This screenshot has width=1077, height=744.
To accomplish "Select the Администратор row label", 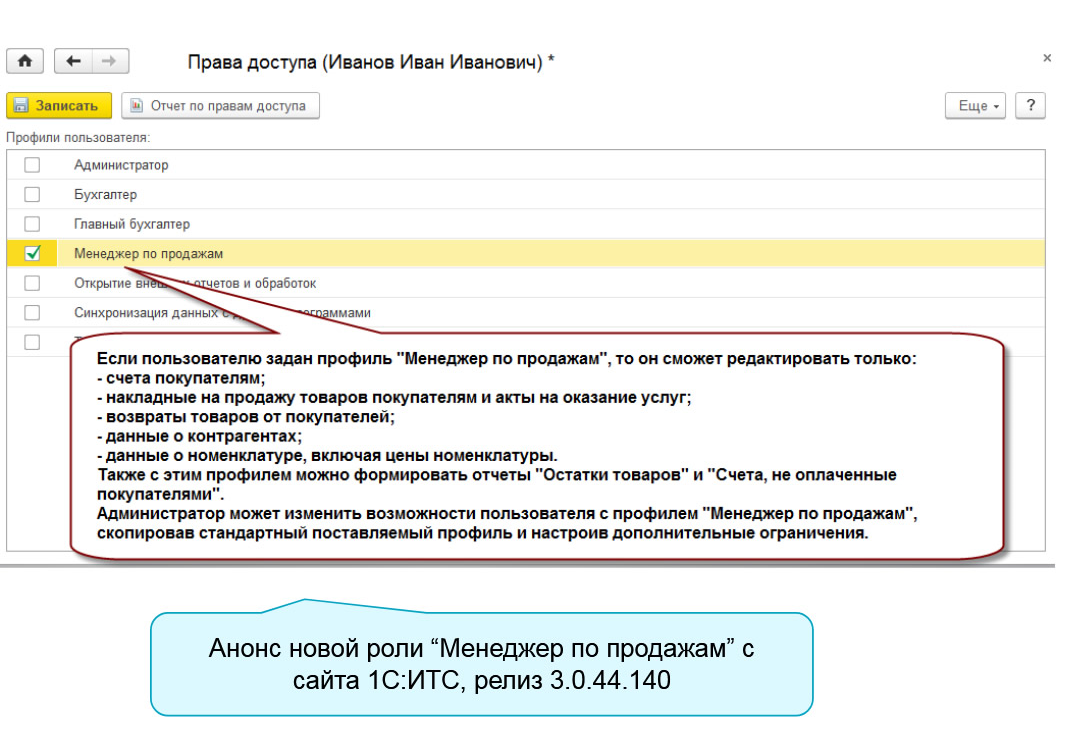I will click(x=121, y=165).
